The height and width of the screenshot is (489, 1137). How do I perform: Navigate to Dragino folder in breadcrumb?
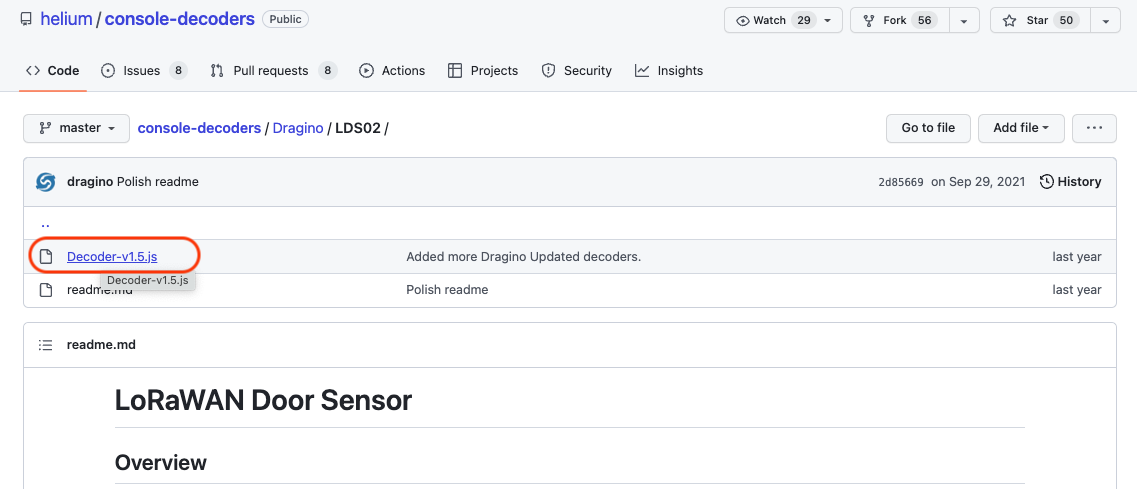click(x=298, y=128)
